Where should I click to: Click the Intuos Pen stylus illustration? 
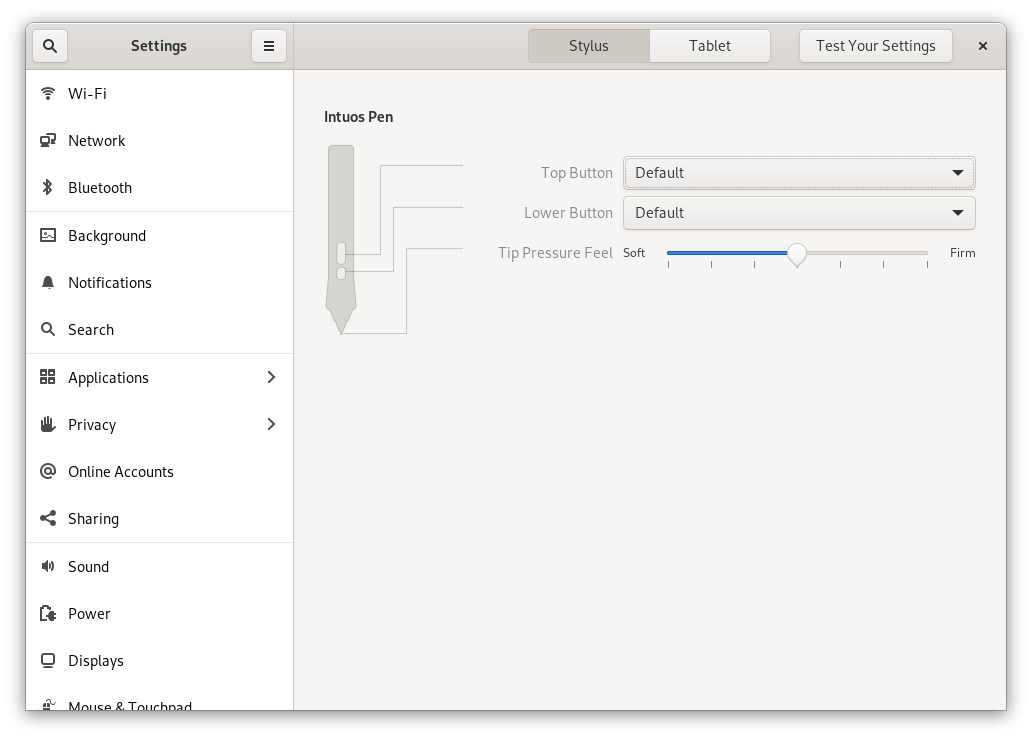click(x=341, y=240)
